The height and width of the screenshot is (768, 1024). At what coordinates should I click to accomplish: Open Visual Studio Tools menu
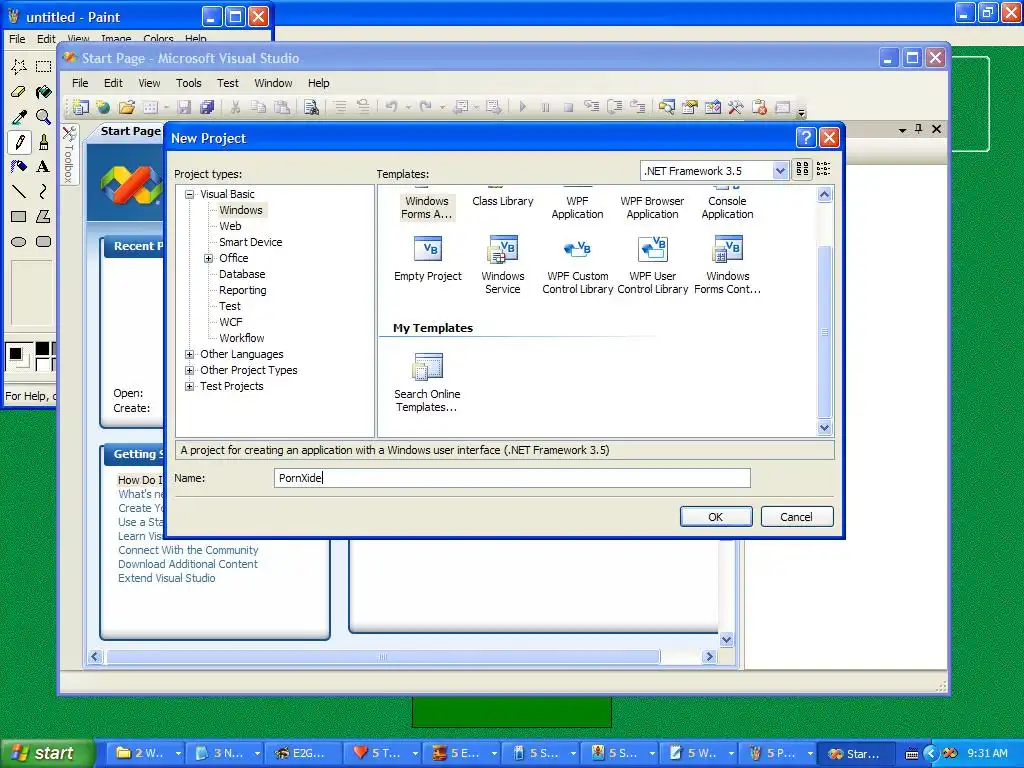pos(189,83)
